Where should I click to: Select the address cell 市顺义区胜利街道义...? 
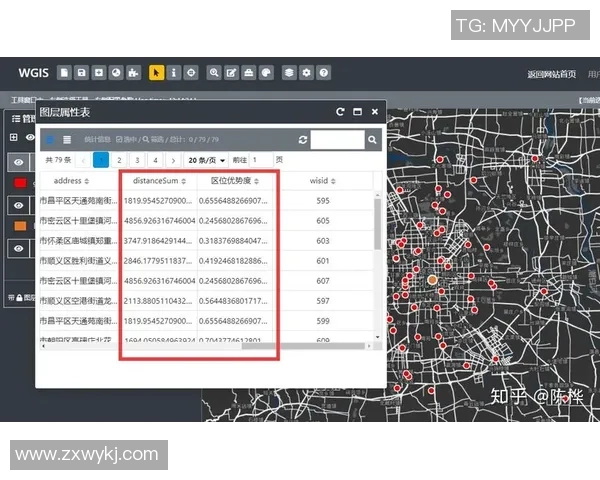tap(78, 261)
